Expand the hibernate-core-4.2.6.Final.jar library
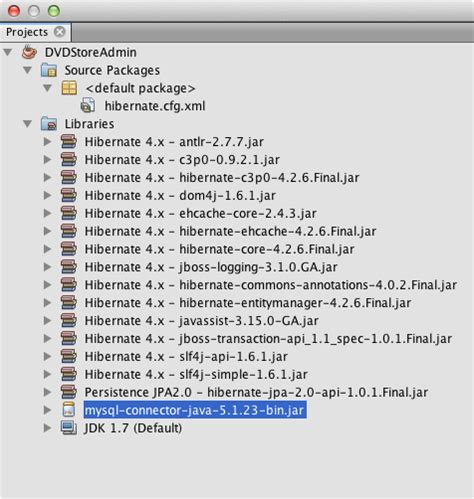The height and width of the screenshot is (499, 474). [47, 249]
